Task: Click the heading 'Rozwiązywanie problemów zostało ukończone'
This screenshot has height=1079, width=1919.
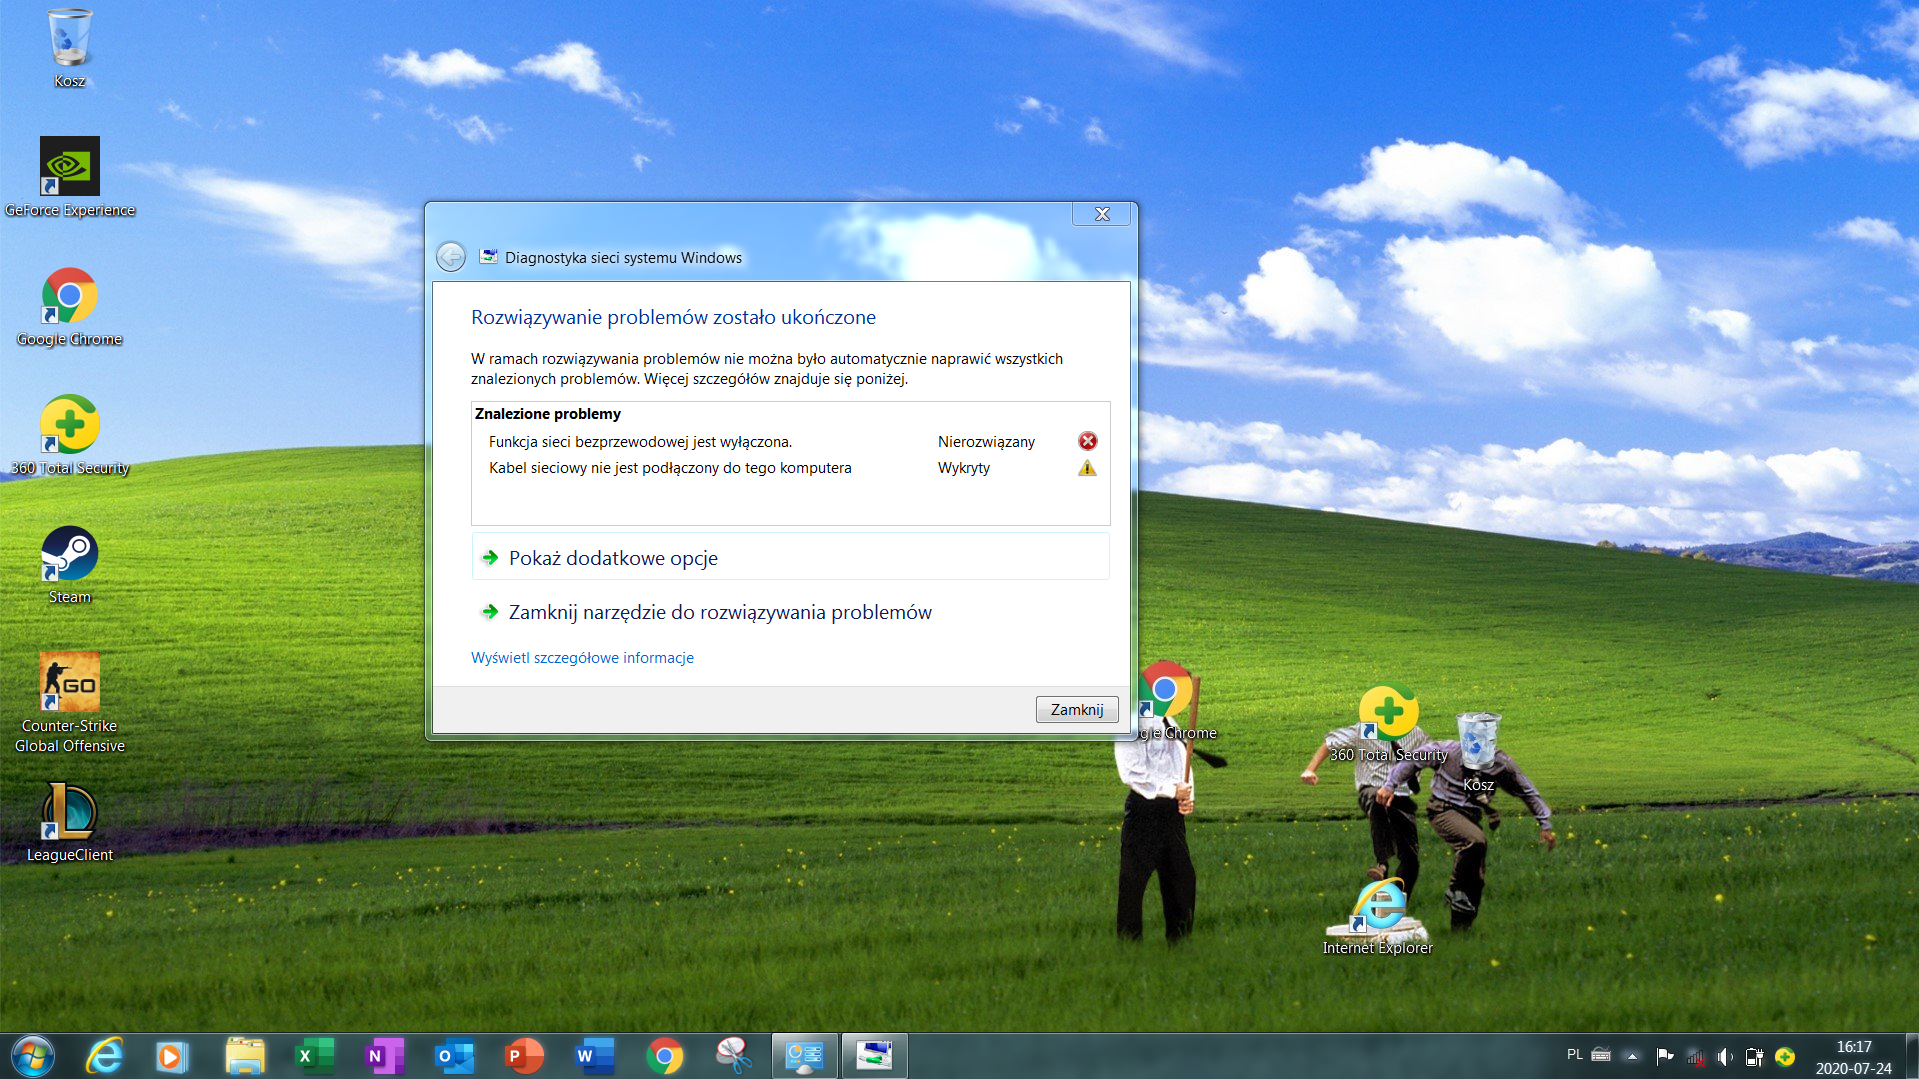Action: click(673, 317)
